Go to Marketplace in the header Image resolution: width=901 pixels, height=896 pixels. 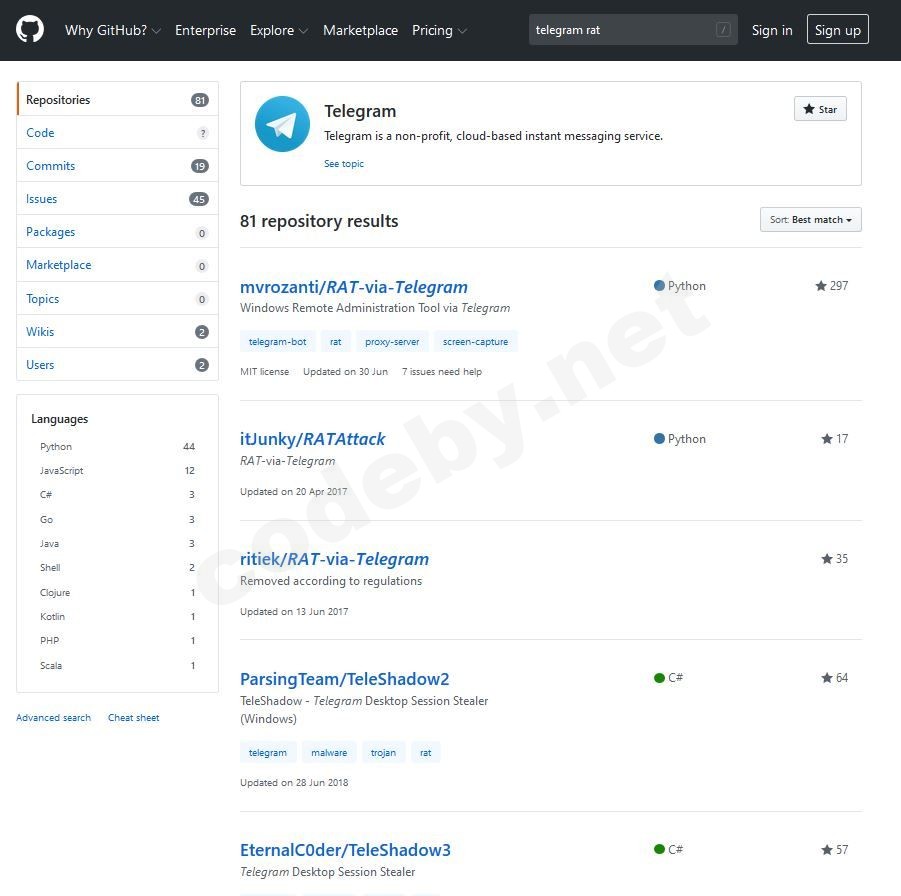tap(360, 30)
